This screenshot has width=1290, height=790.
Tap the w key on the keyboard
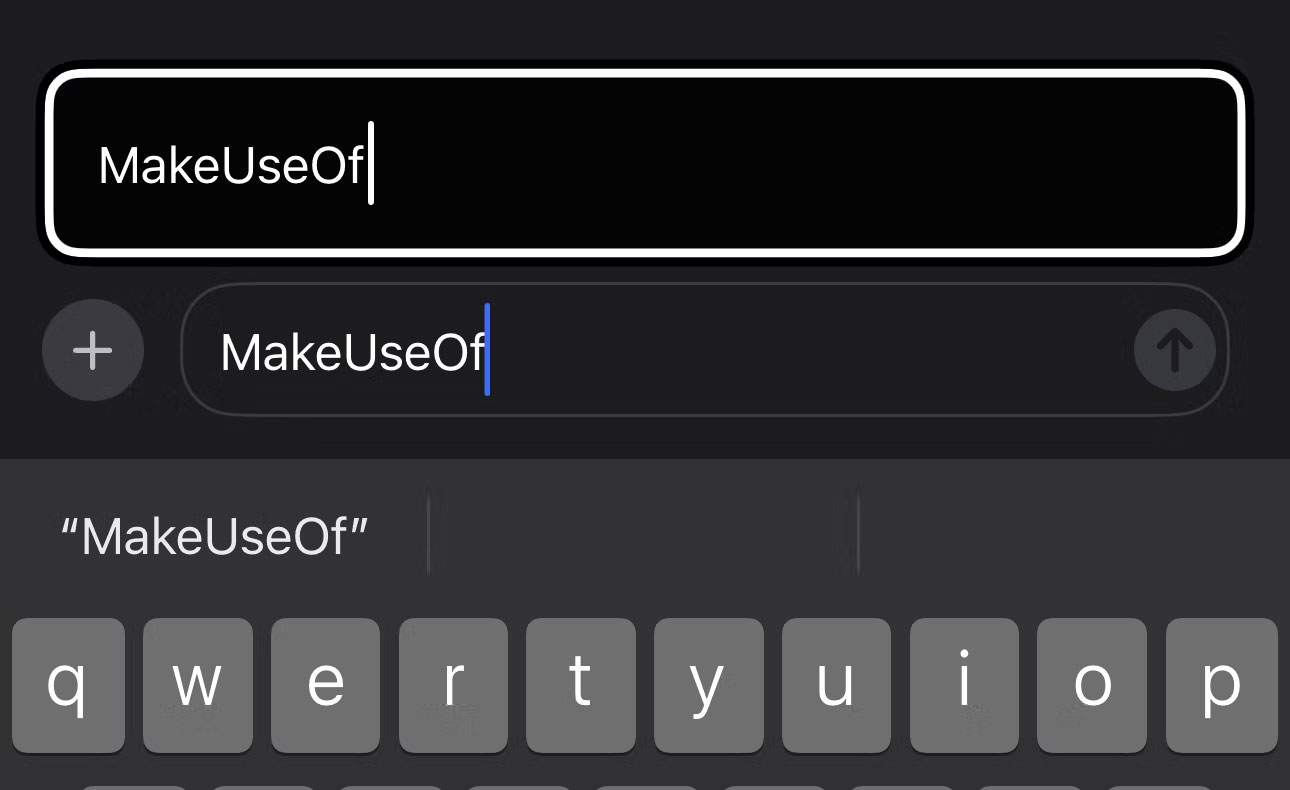[x=196, y=685]
